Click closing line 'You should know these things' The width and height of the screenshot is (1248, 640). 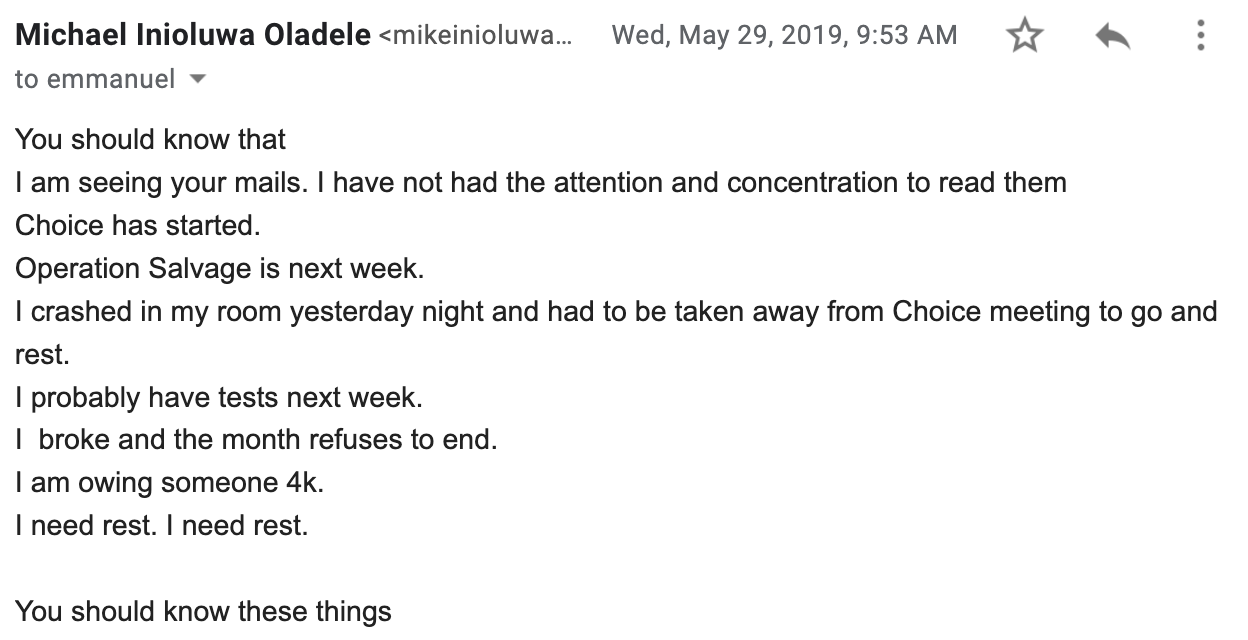click(203, 611)
